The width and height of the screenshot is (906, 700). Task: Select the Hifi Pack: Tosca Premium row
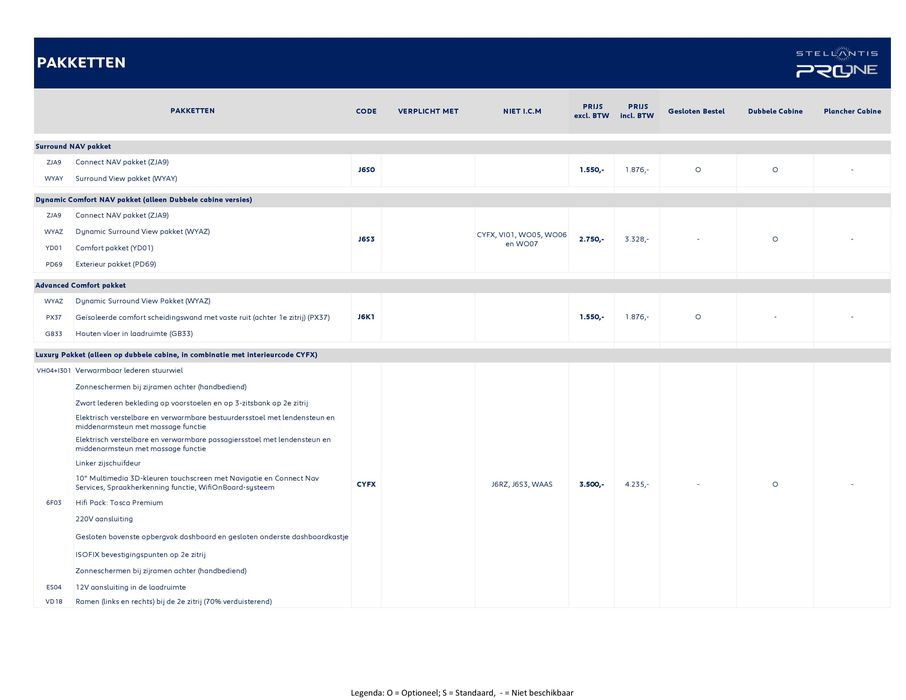(119, 503)
